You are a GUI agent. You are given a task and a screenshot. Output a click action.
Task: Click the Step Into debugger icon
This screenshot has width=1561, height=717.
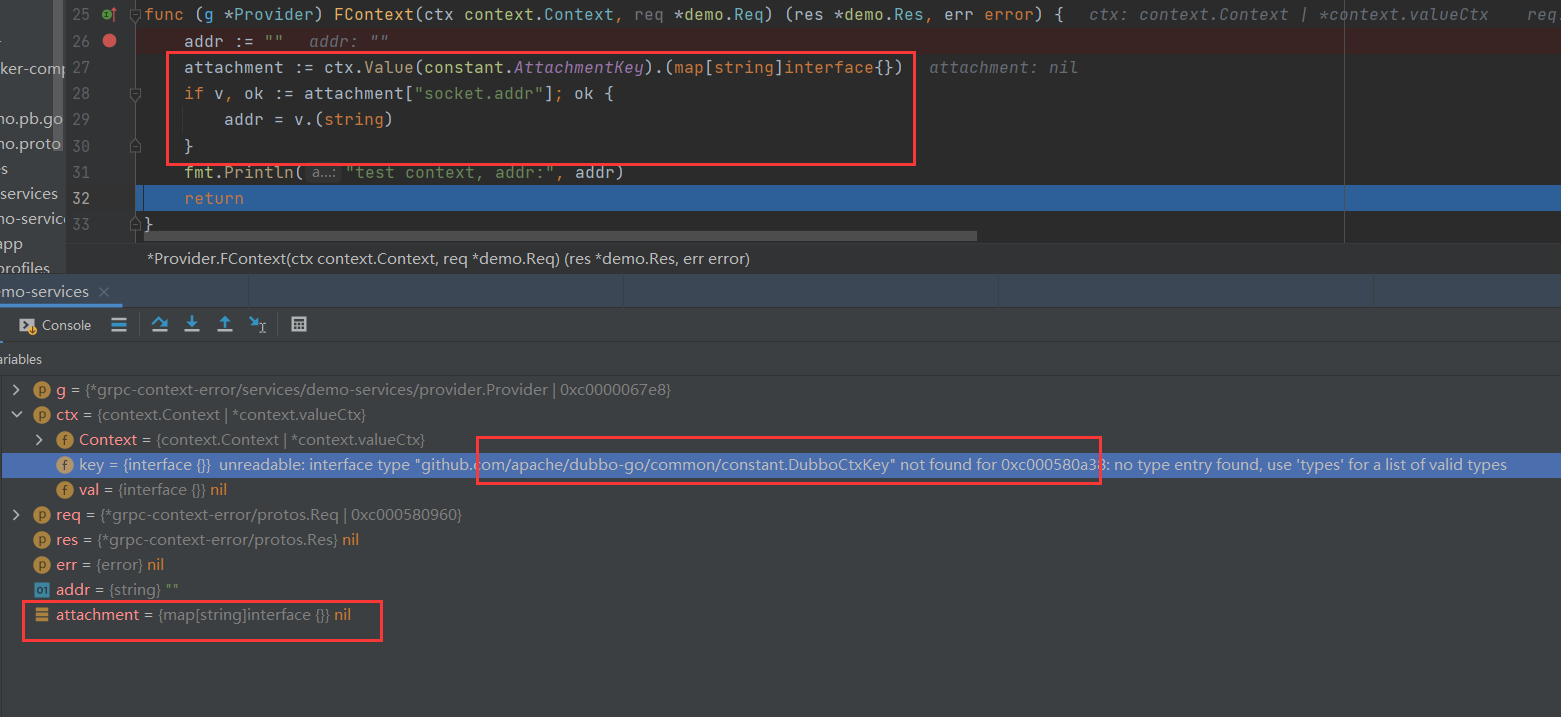coord(192,324)
